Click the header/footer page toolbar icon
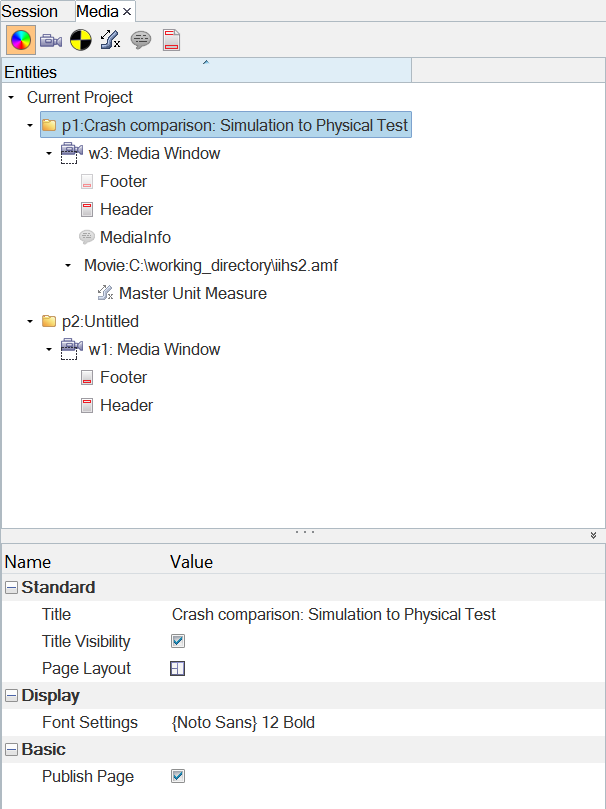 (x=171, y=41)
